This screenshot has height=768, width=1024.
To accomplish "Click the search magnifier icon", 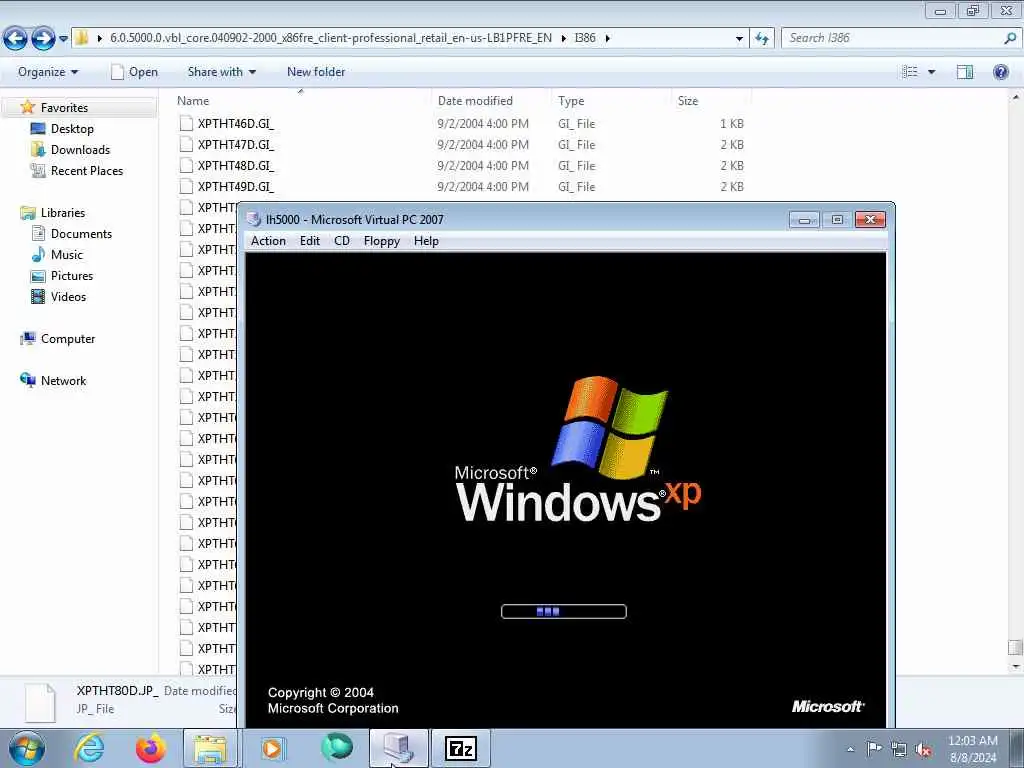I will pos(1010,38).
